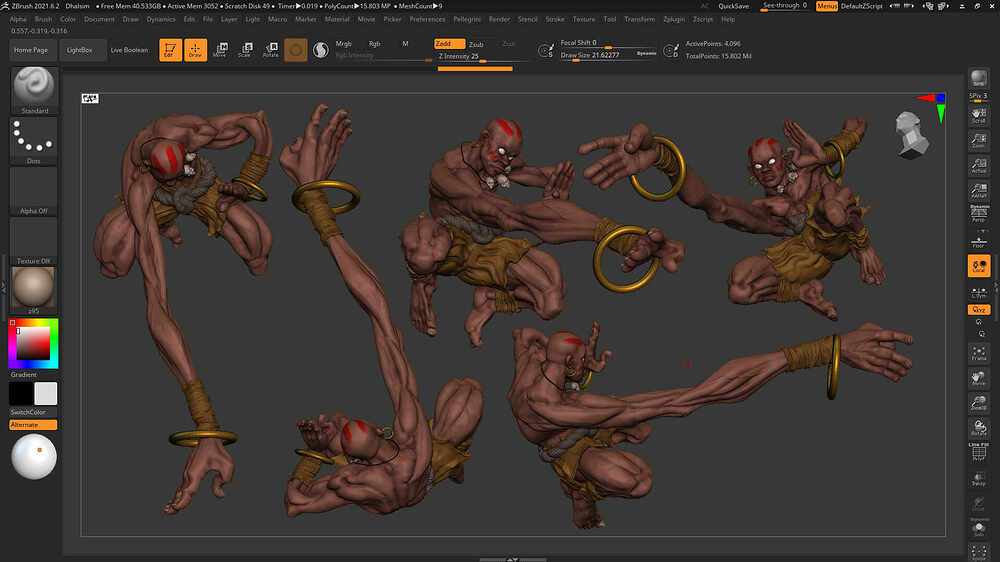Screen dimensions: 1000x562
Task: Click the Scroll canvas icon
Action: pyautogui.click(x=978, y=115)
